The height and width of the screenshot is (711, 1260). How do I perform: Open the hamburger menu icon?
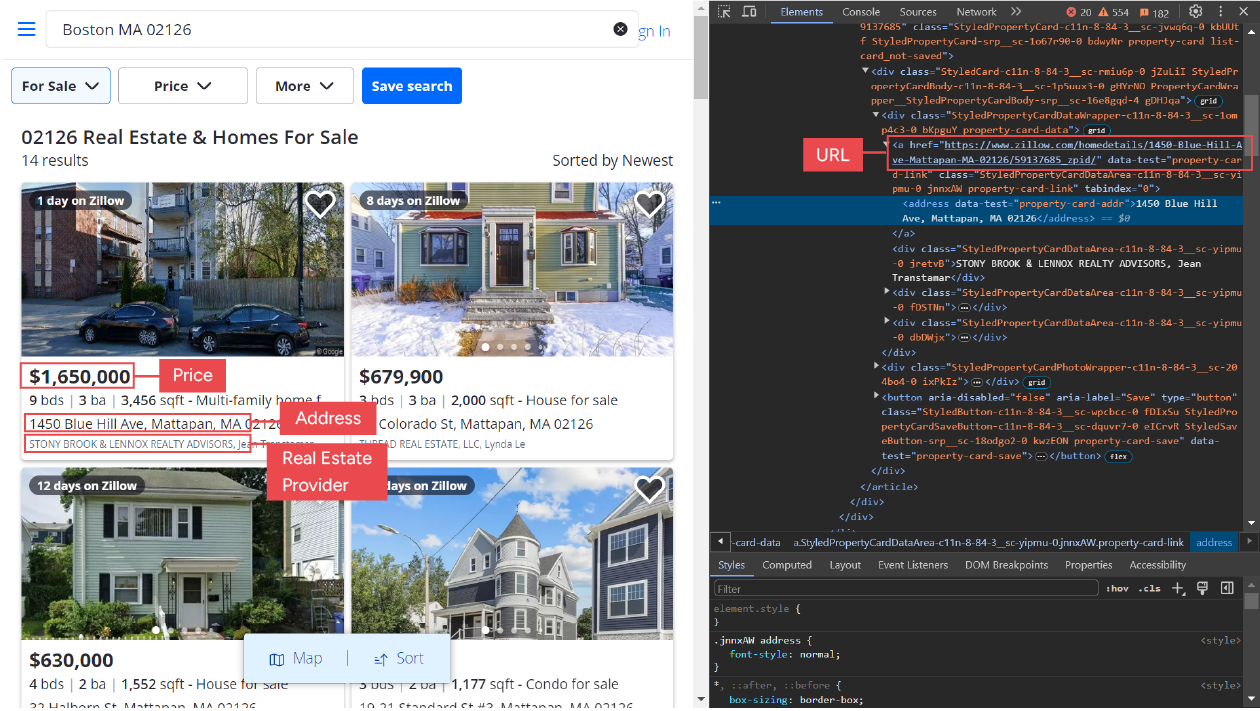[x=27, y=29]
